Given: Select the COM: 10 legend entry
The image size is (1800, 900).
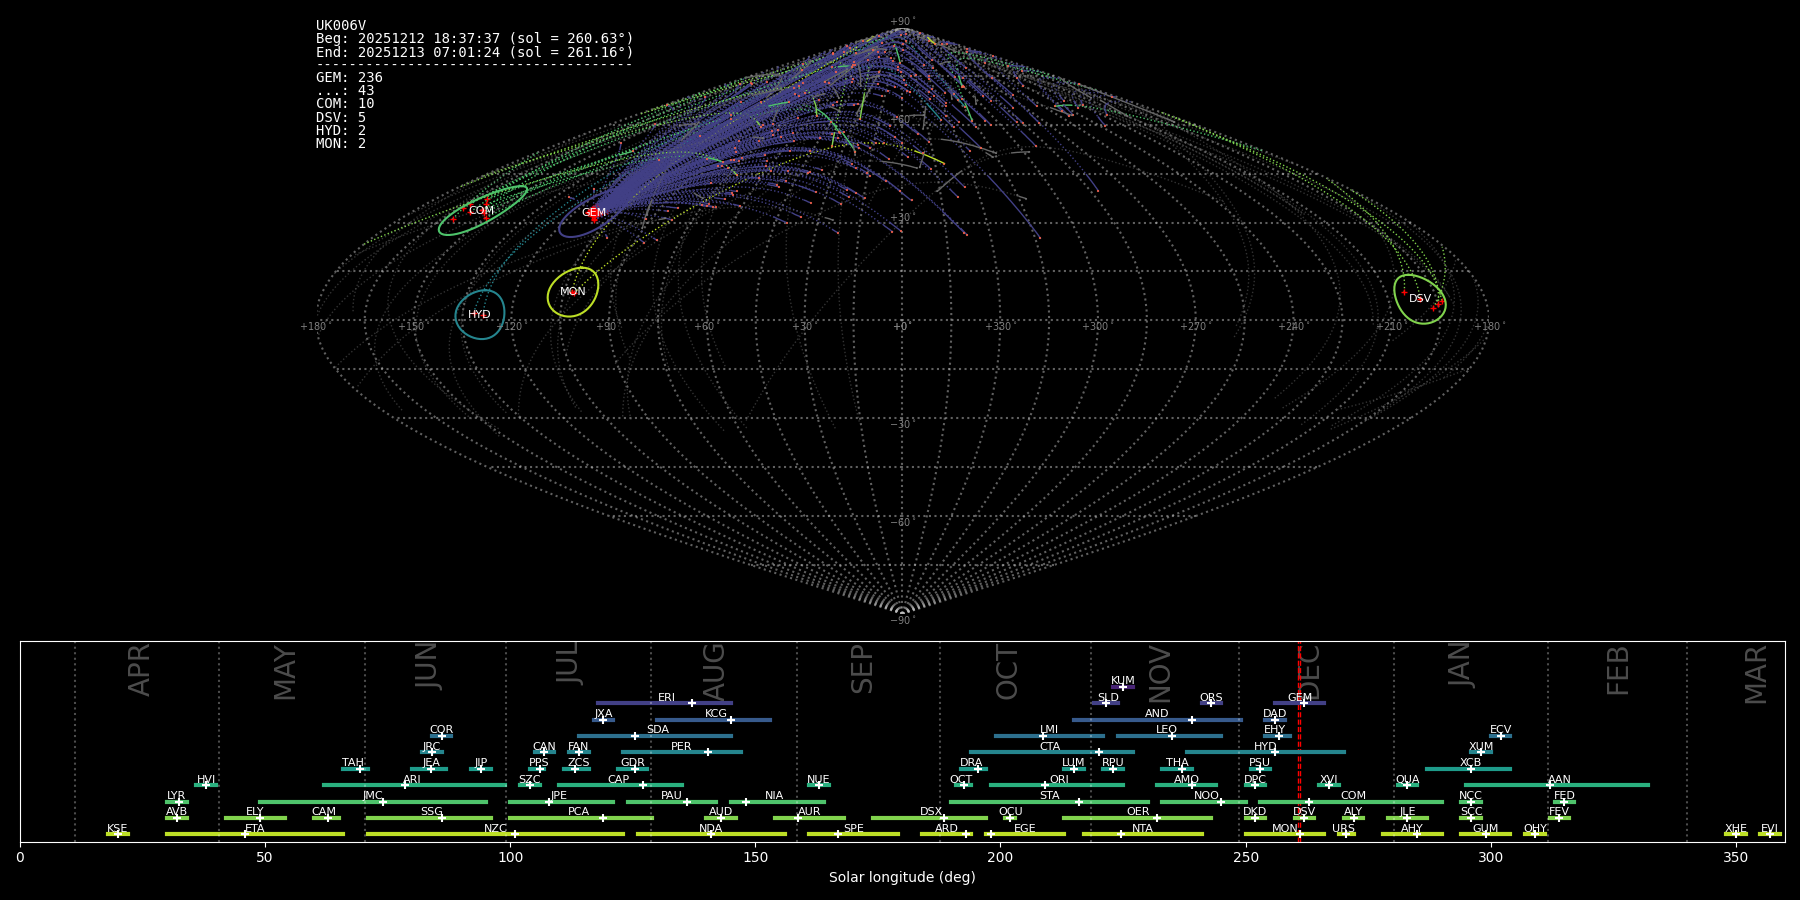Looking at the screenshot, I should coord(345,104).
